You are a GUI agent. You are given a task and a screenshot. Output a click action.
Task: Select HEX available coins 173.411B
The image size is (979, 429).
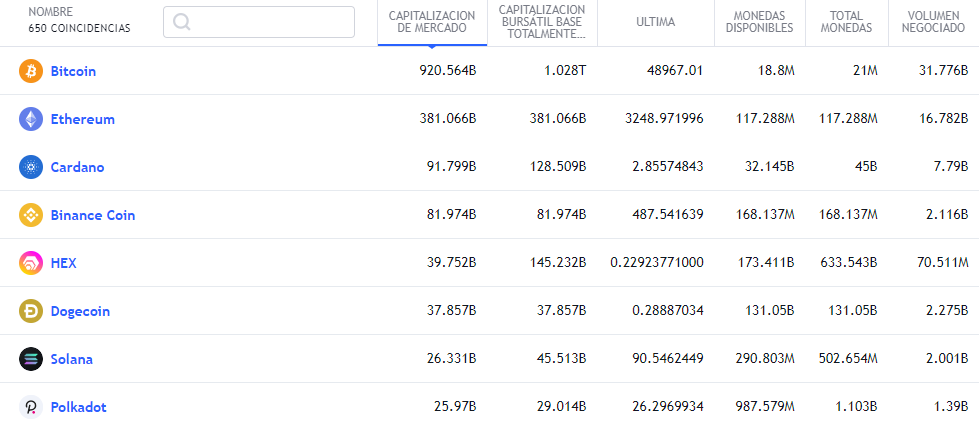(766, 263)
